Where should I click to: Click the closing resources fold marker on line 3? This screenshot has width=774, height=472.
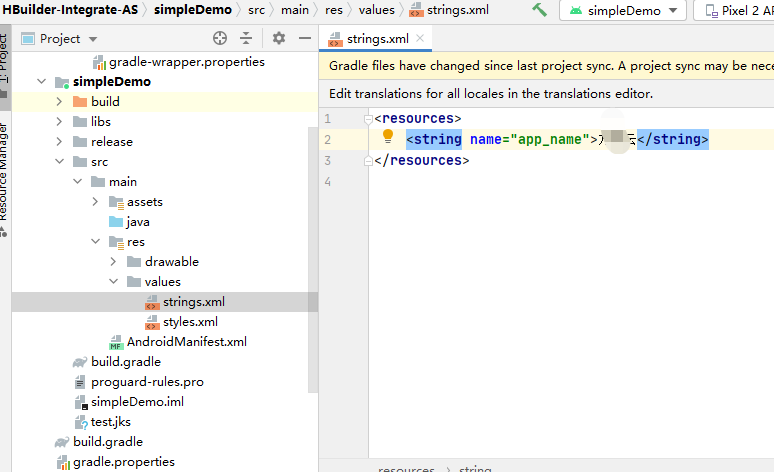[368, 160]
